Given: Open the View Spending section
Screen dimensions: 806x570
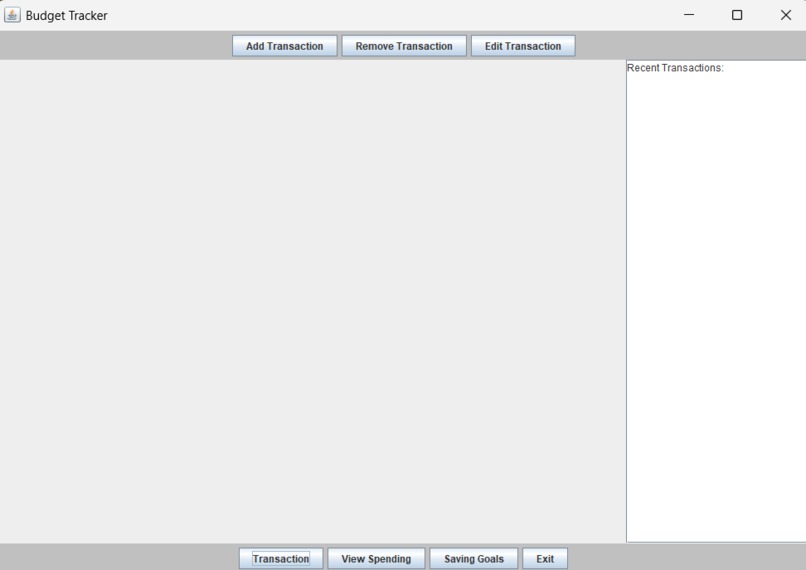Looking at the screenshot, I should tap(376, 559).
